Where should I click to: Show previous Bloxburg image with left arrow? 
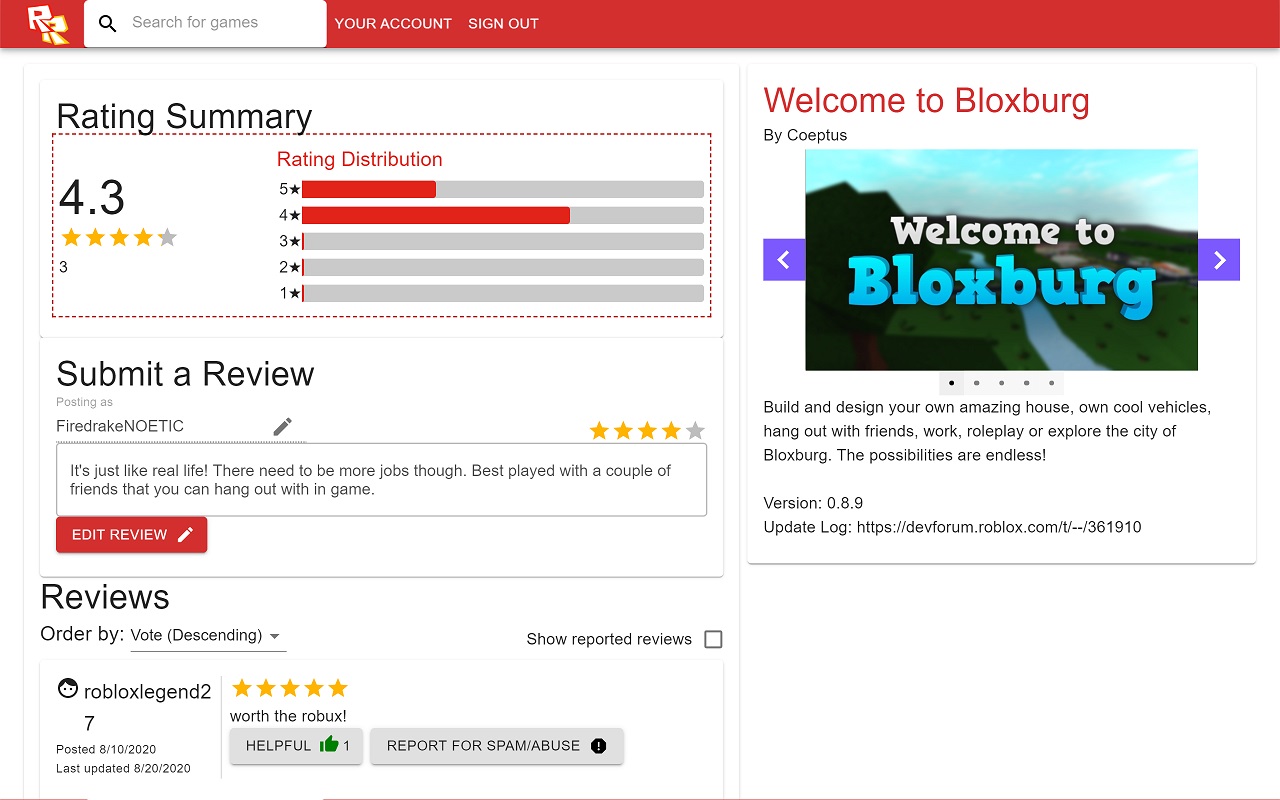pos(784,260)
